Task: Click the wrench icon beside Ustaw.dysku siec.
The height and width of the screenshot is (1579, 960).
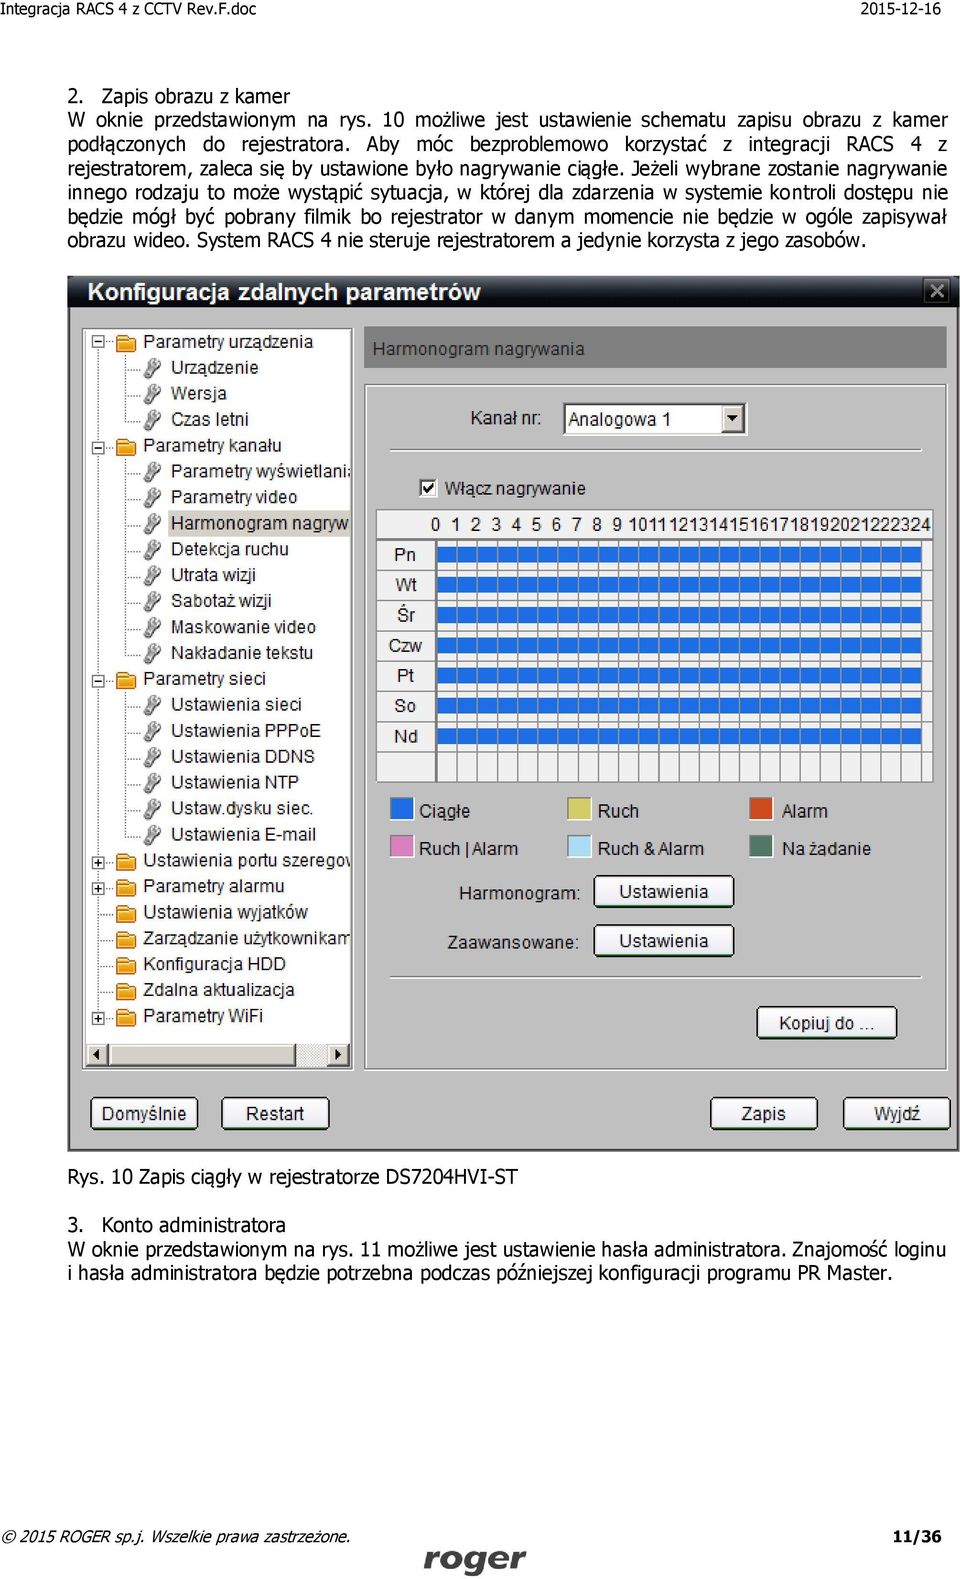Action: click(153, 809)
